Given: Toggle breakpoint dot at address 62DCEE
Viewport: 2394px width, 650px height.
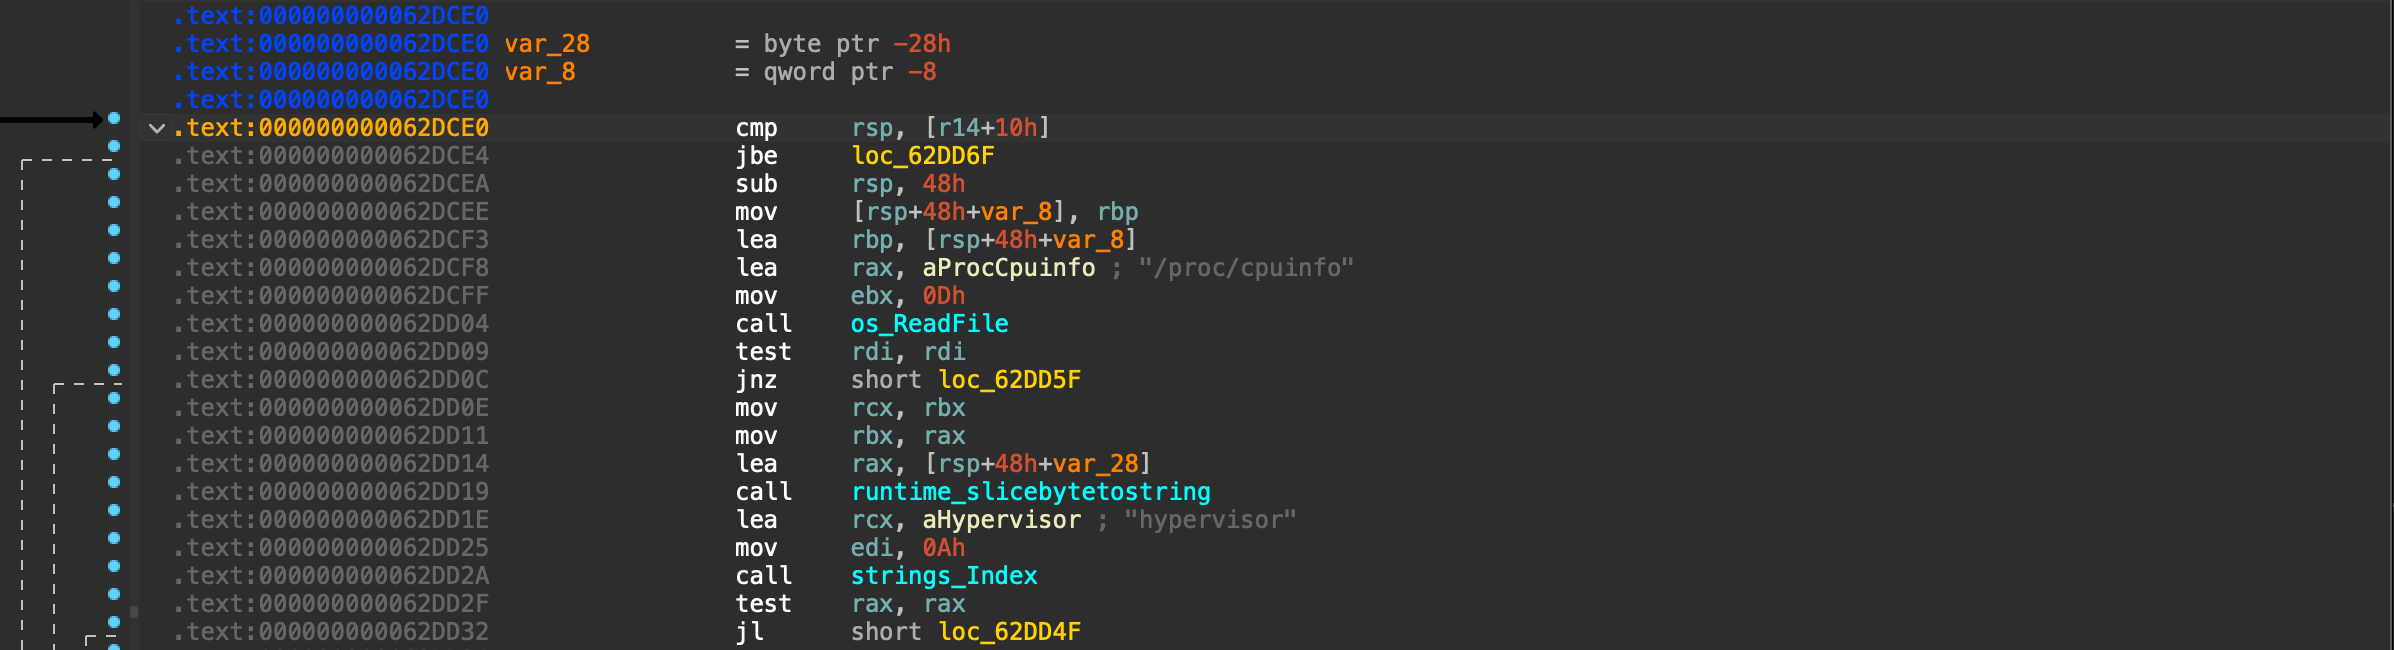Looking at the screenshot, I should tap(114, 202).
